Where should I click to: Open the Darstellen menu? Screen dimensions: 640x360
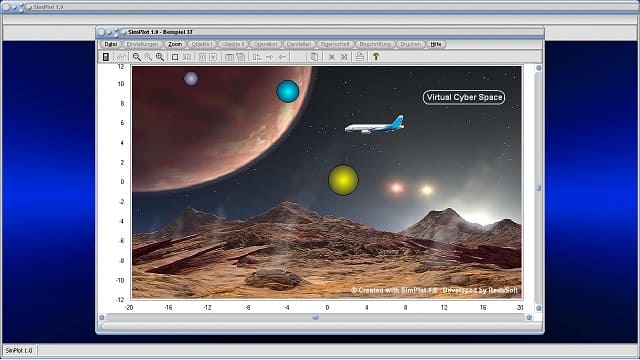[299, 44]
